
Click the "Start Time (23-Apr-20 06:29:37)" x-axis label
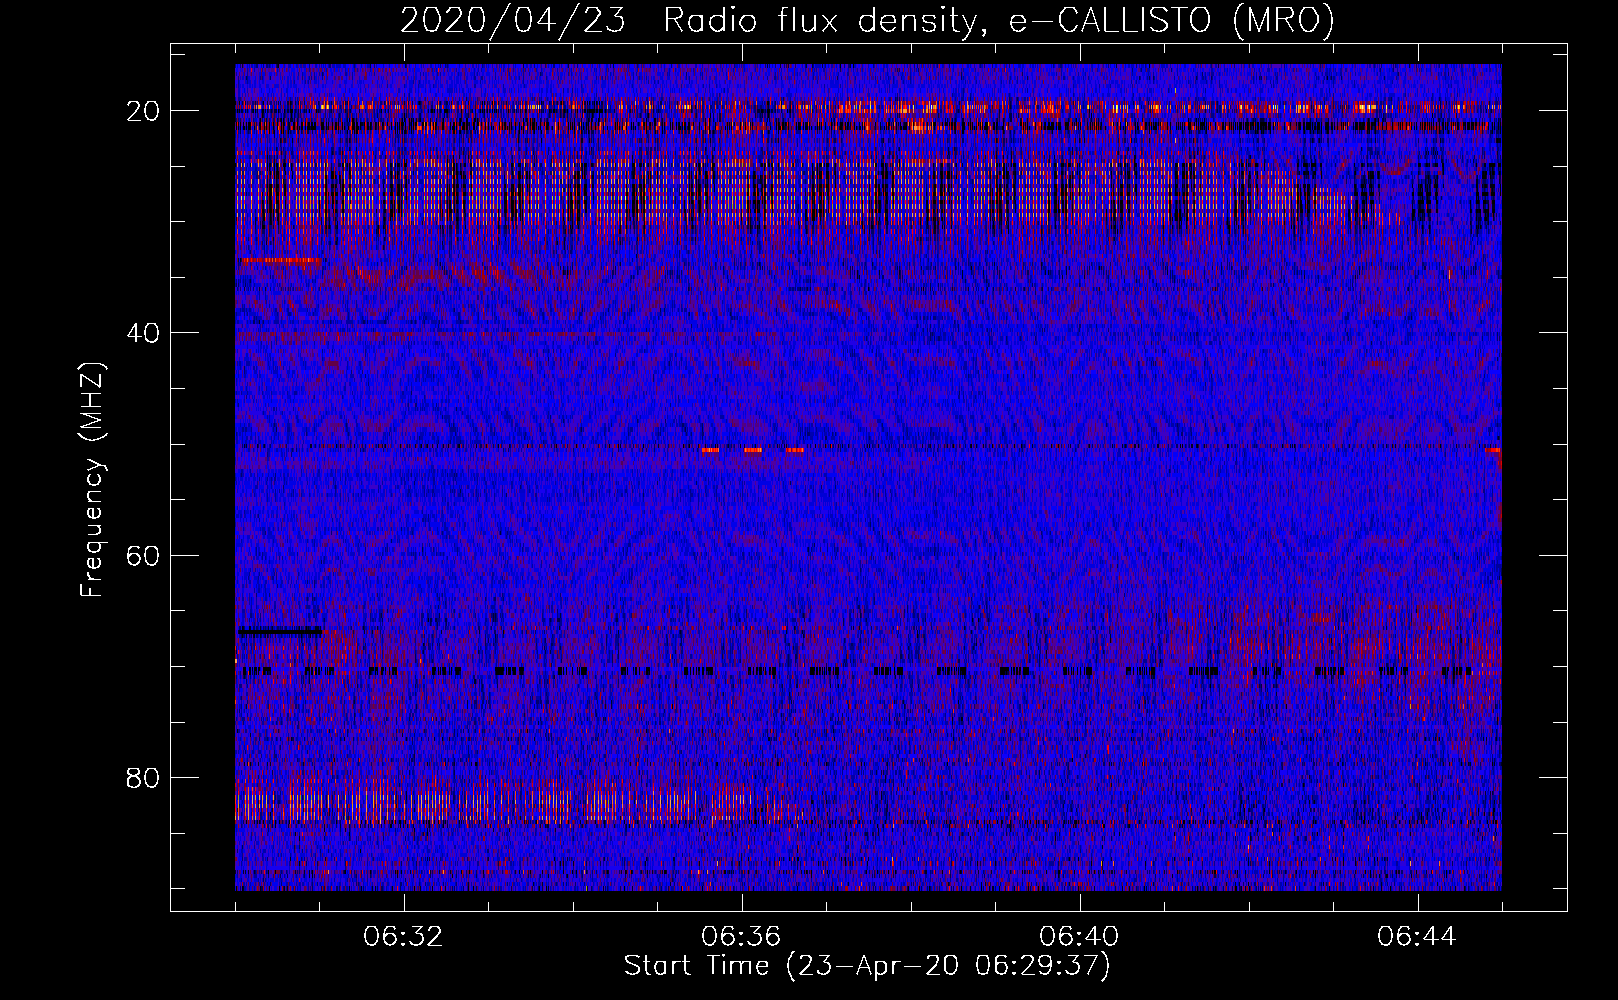pos(867,966)
